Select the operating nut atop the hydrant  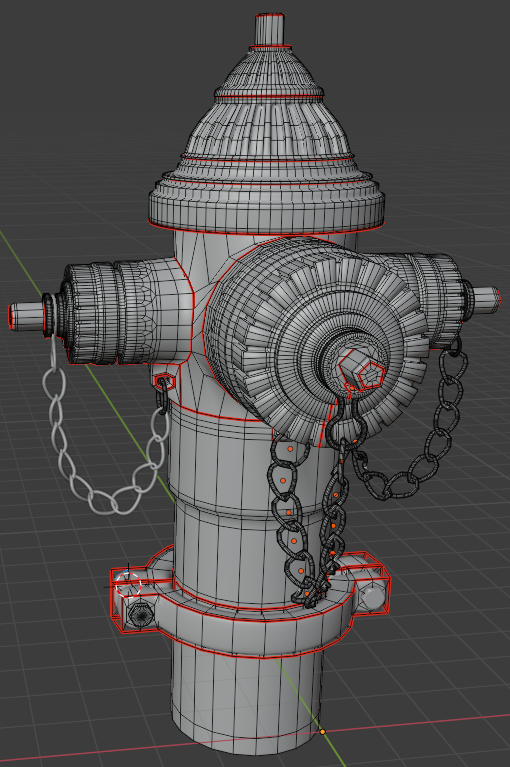coord(270,29)
